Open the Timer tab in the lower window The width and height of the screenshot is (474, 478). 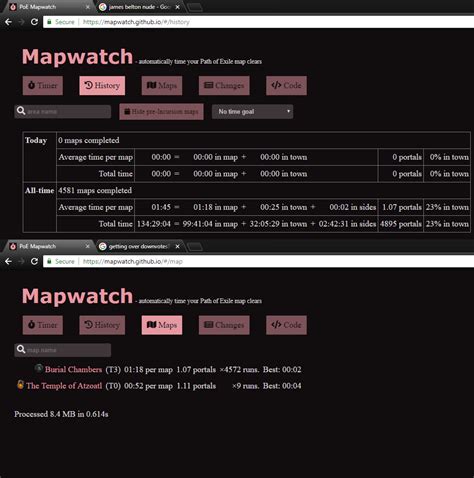[x=43, y=325]
